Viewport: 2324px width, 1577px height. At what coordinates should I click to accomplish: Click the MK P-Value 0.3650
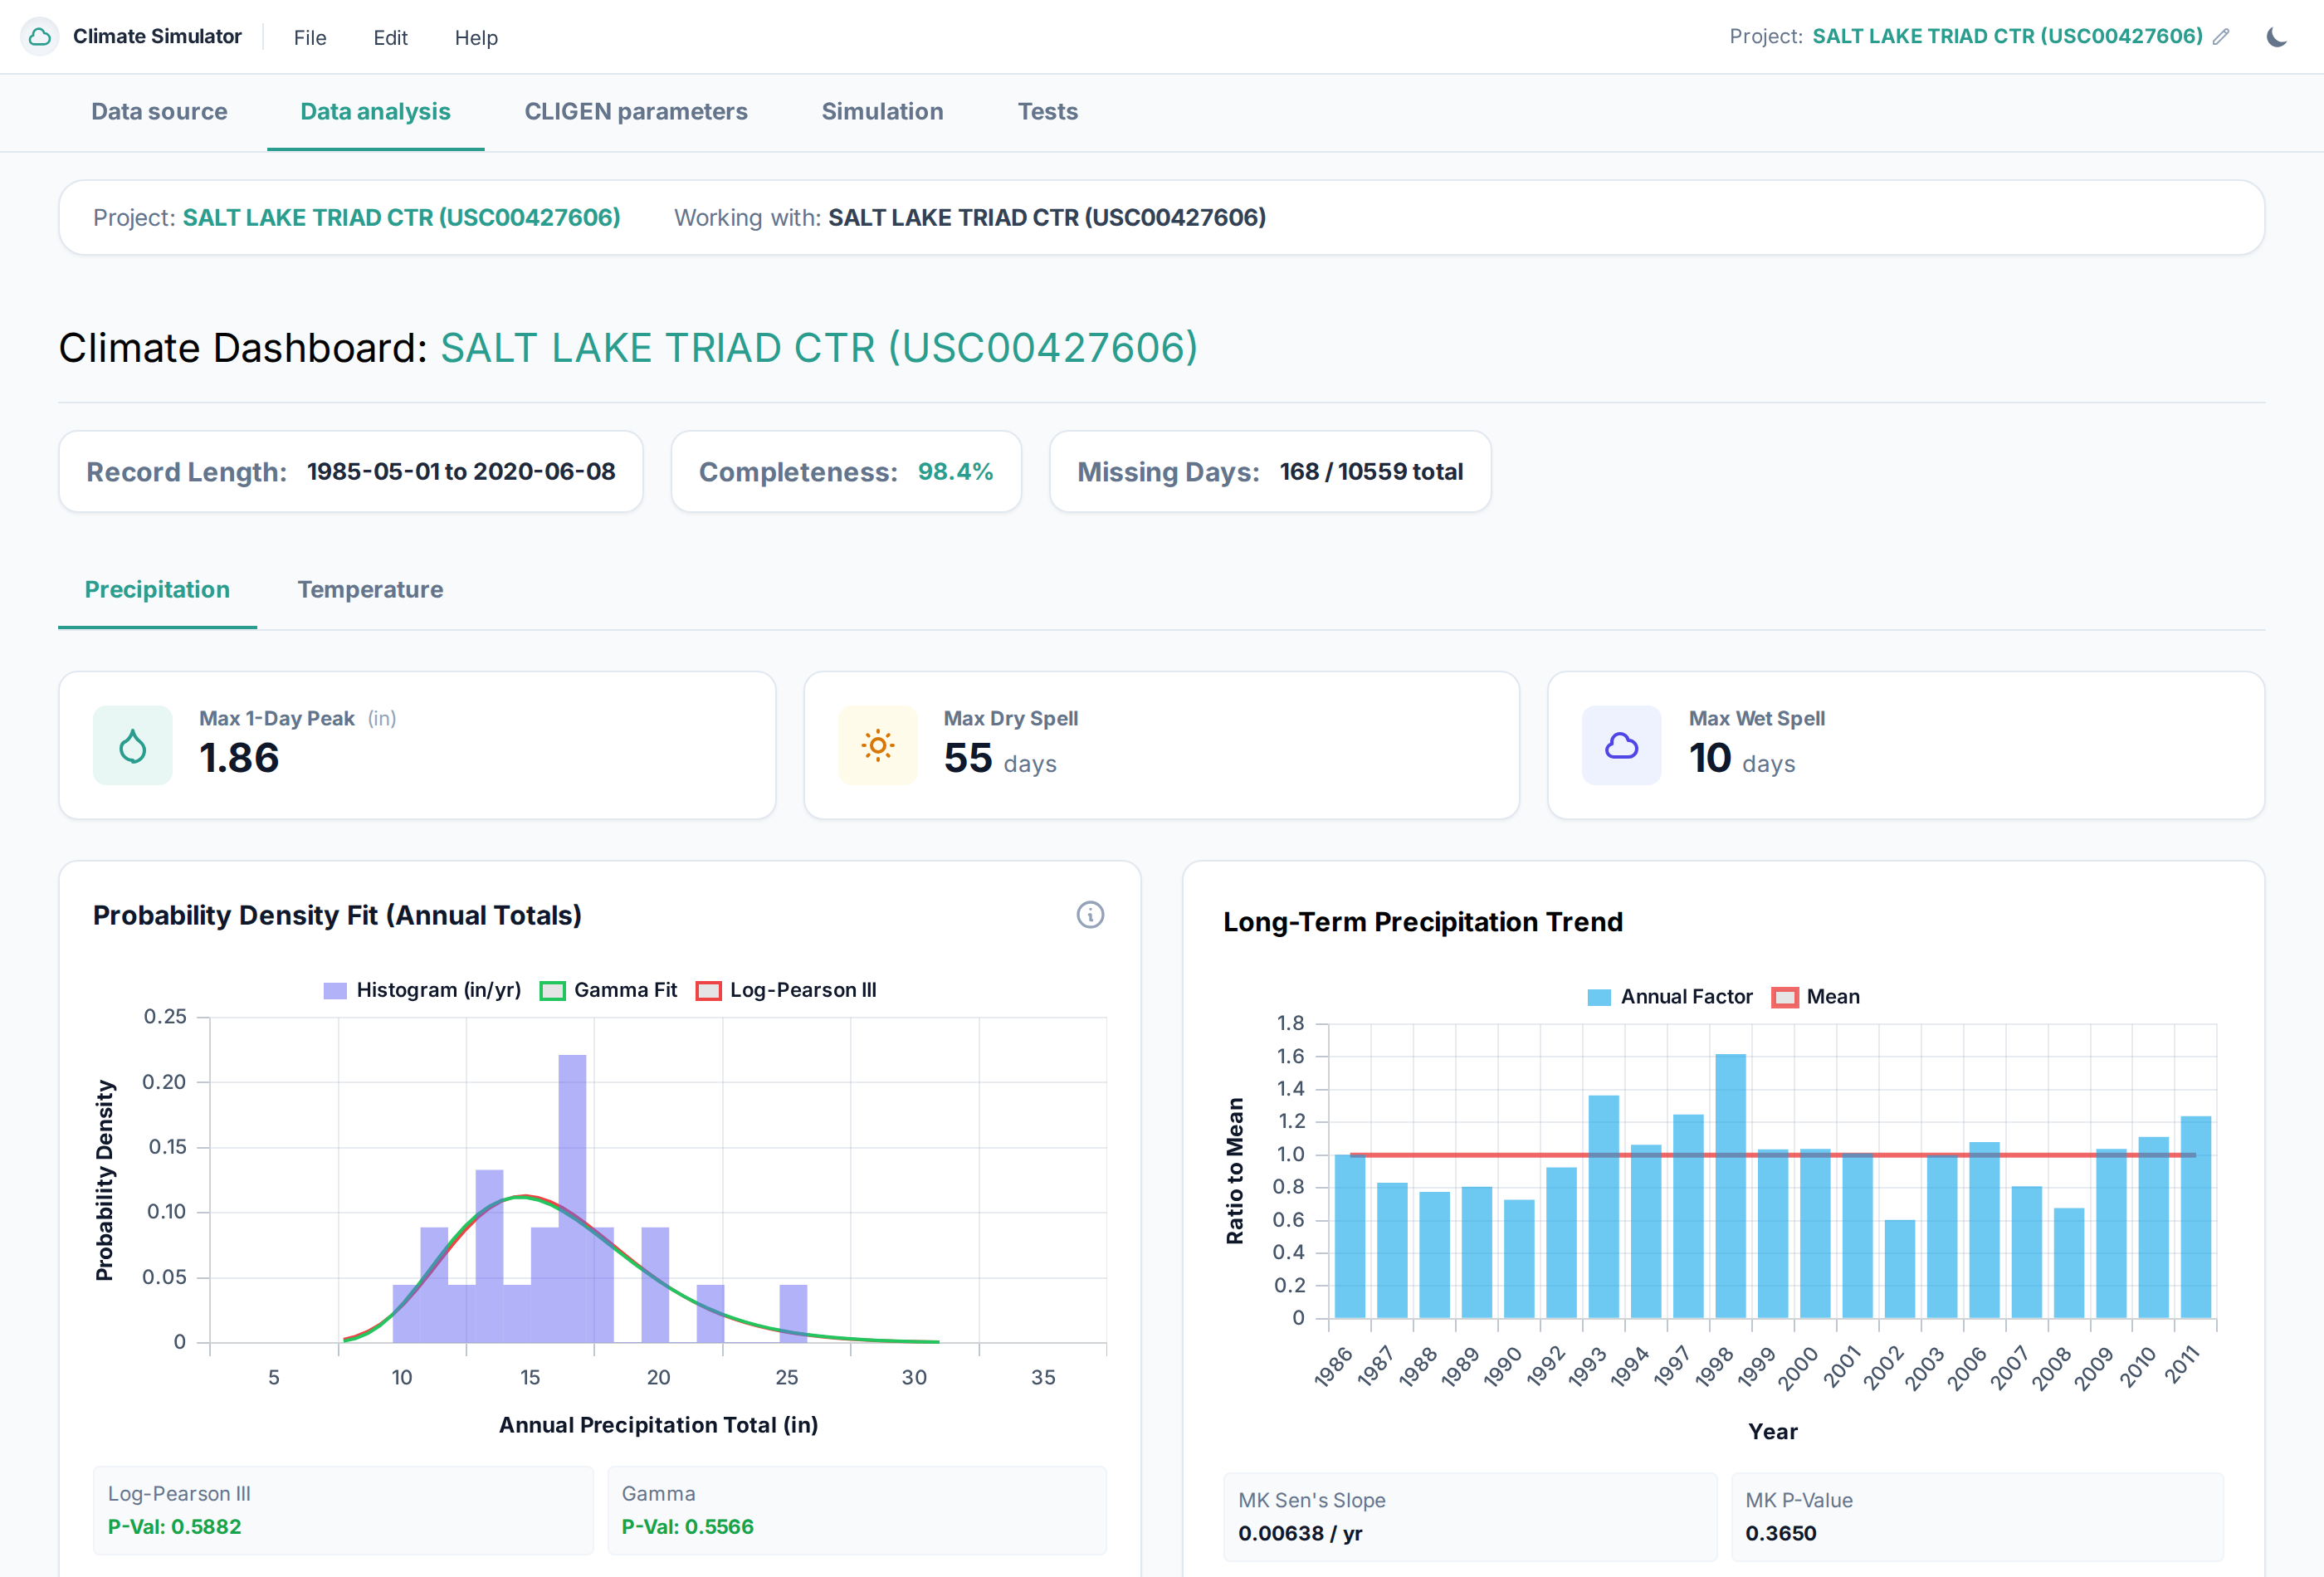coord(1780,1534)
